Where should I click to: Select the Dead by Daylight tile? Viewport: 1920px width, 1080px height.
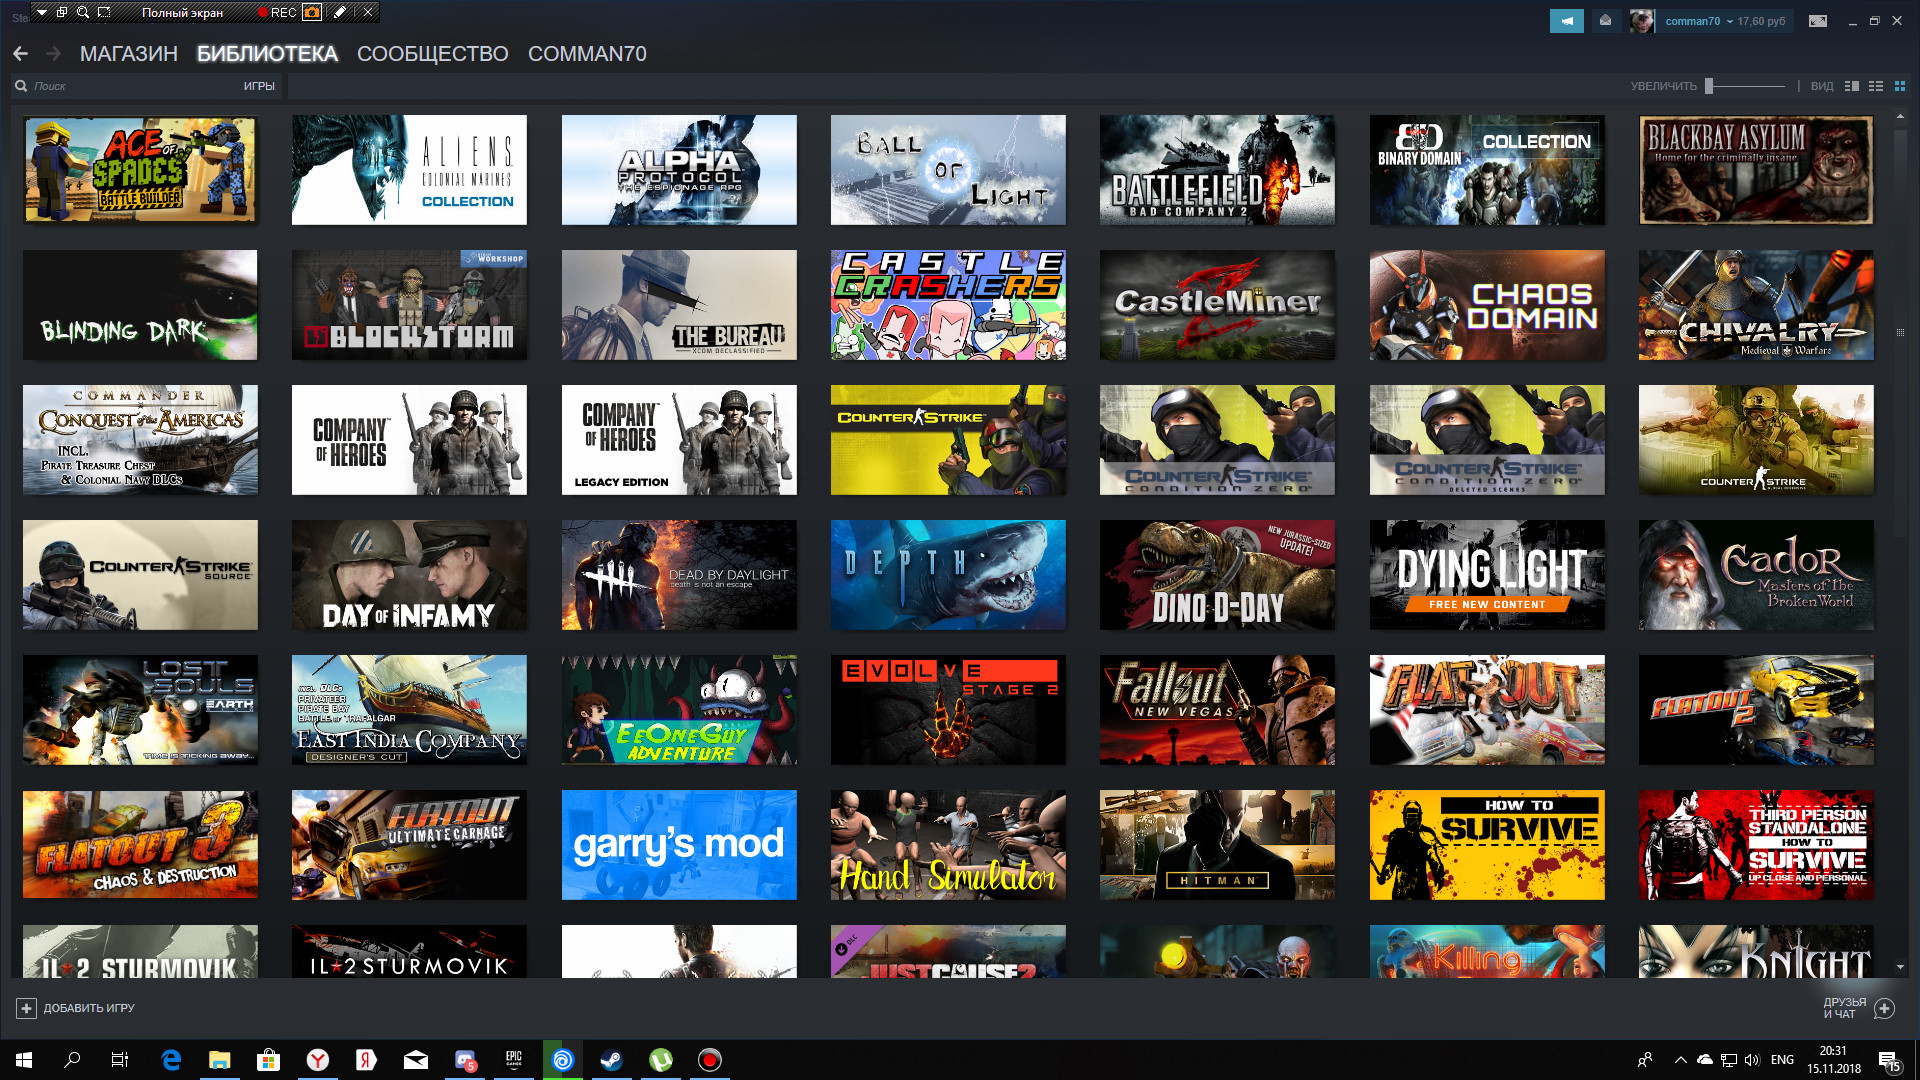[679, 575]
